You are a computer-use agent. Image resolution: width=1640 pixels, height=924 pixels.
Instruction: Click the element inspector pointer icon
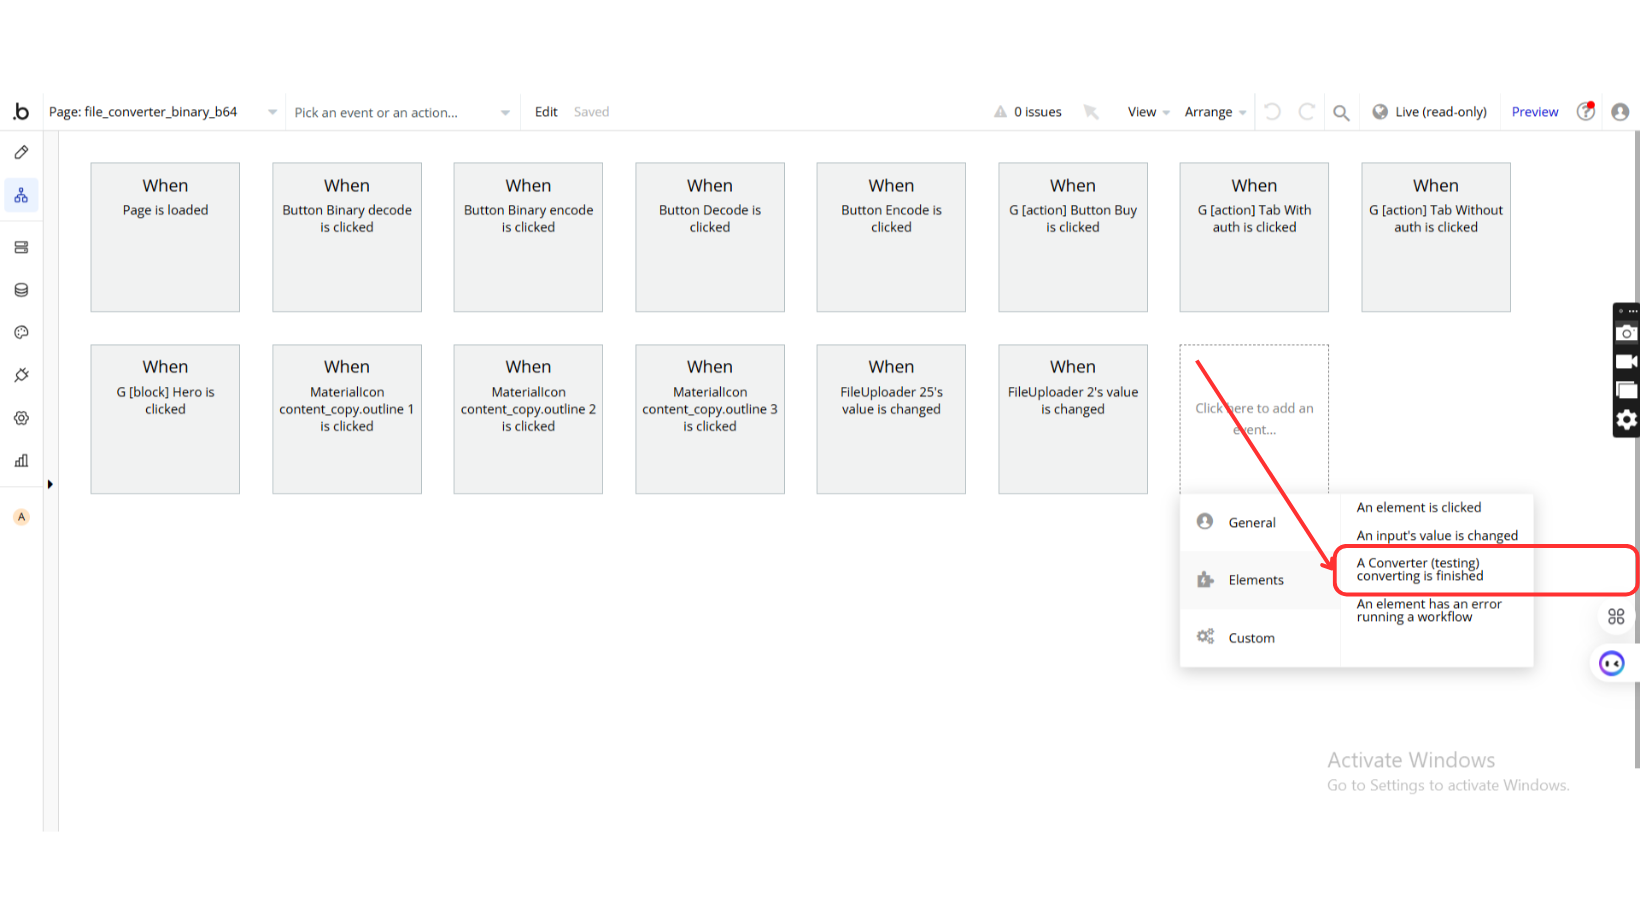coord(1091,112)
